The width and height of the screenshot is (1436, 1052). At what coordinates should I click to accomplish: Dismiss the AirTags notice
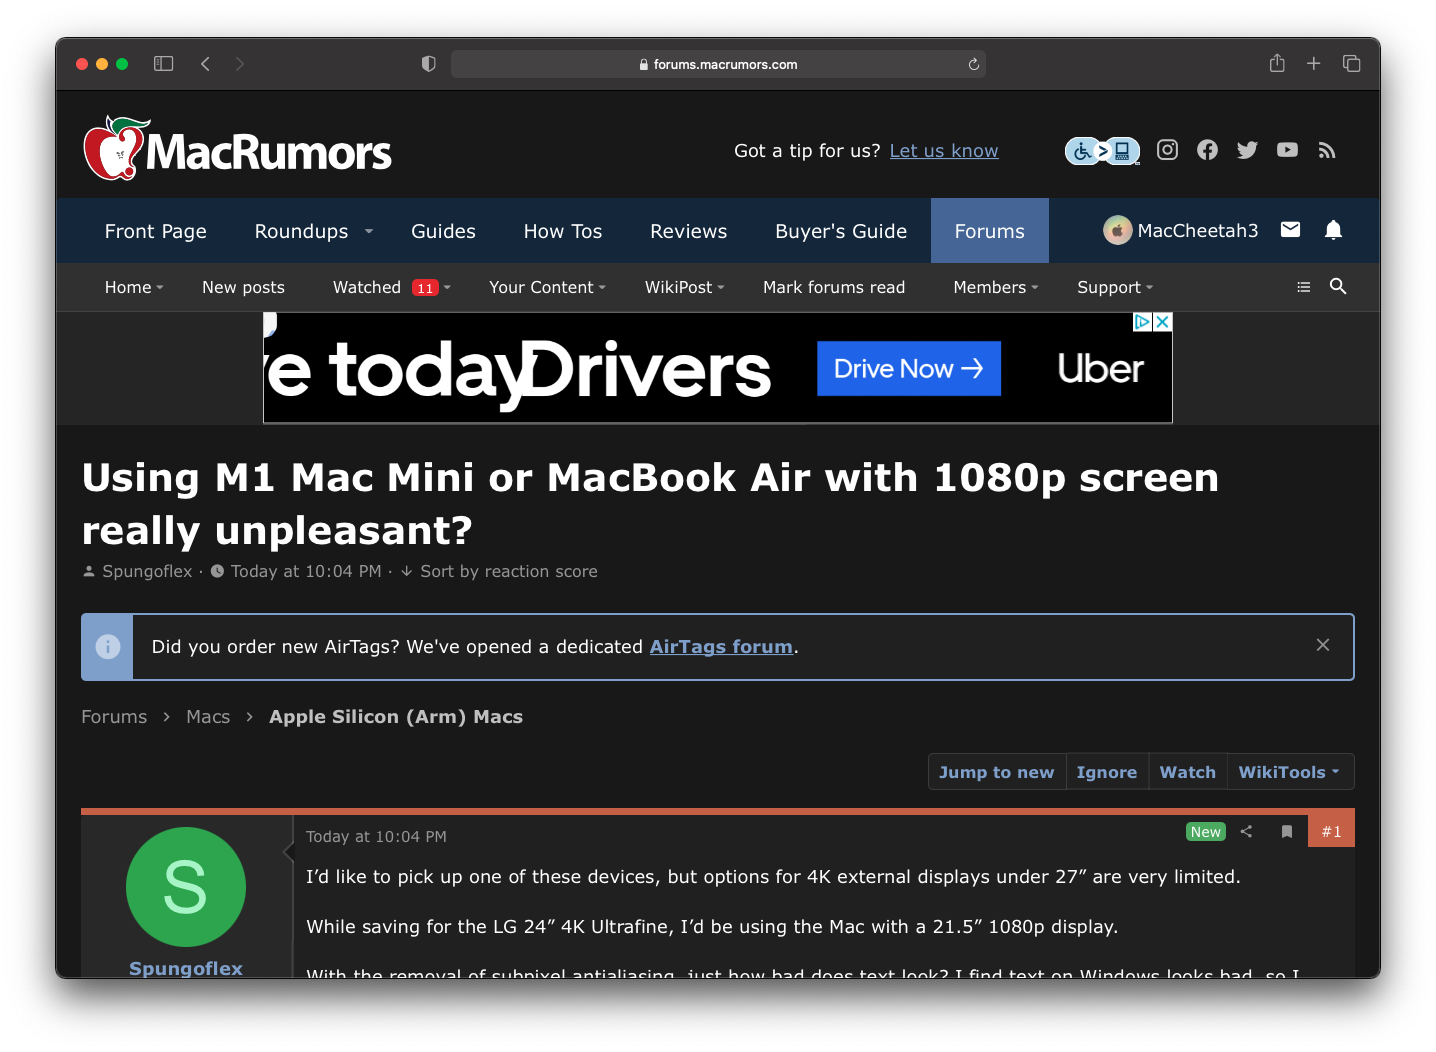(x=1323, y=645)
